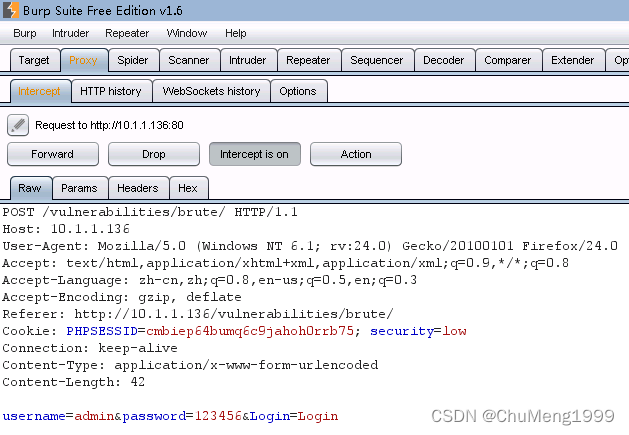Screen dimensions: 629x435
Task: Click the Accept-Encoding: gzip, deflate line
Action: 122,297
